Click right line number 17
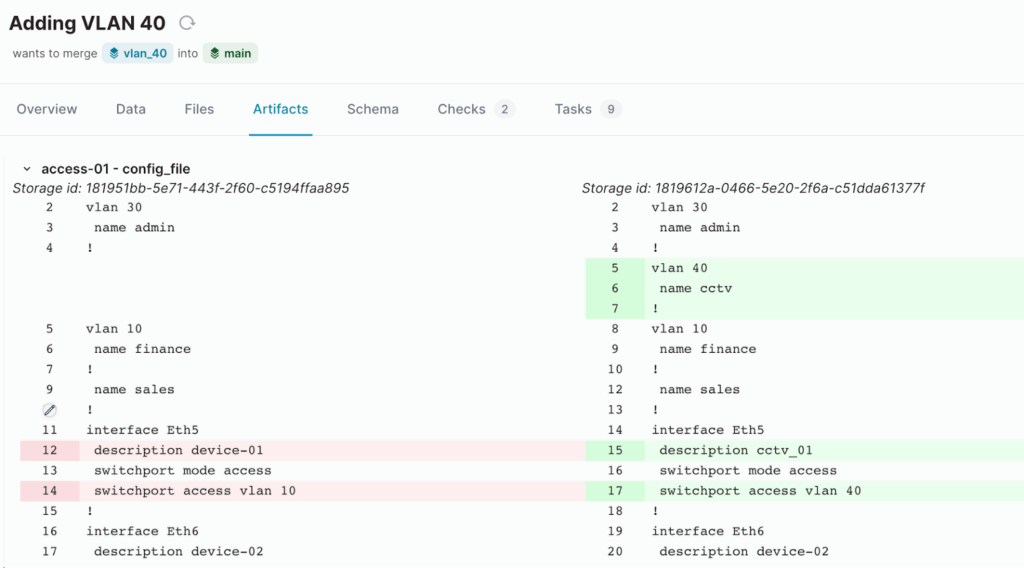 pyautogui.click(x=615, y=491)
